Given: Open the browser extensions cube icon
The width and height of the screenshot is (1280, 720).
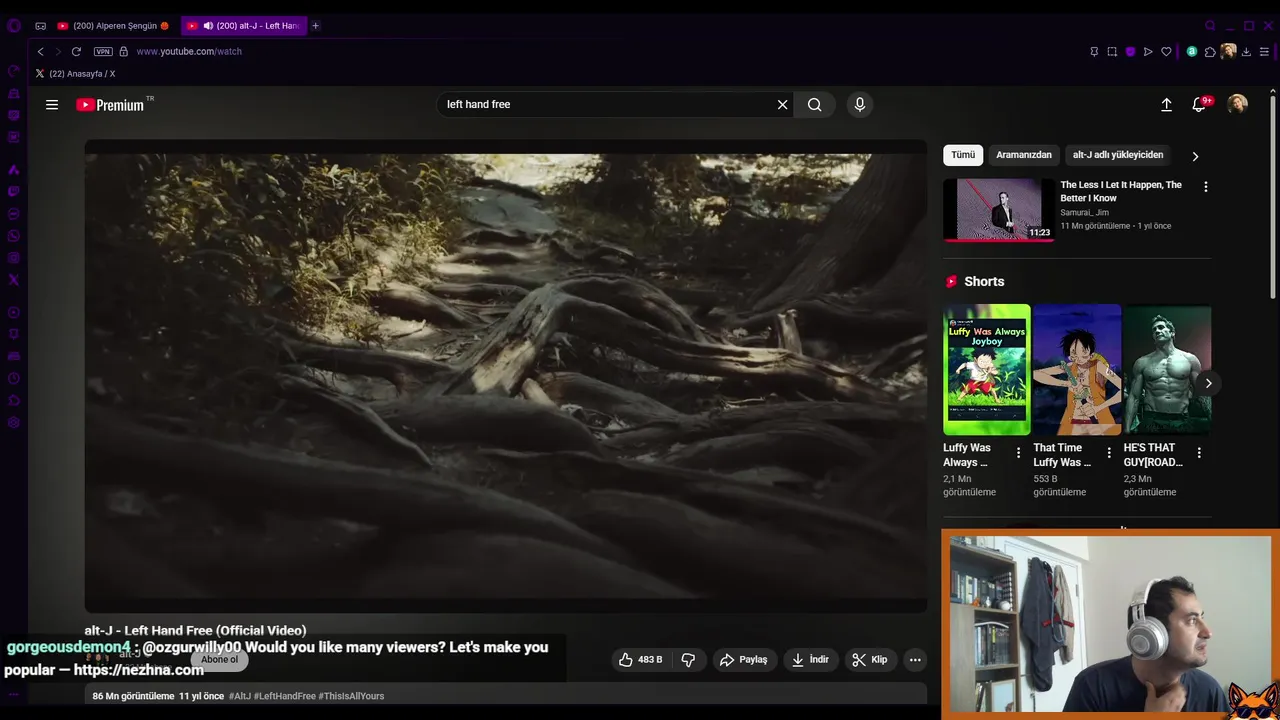Looking at the screenshot, I should tap(1210, 52).
